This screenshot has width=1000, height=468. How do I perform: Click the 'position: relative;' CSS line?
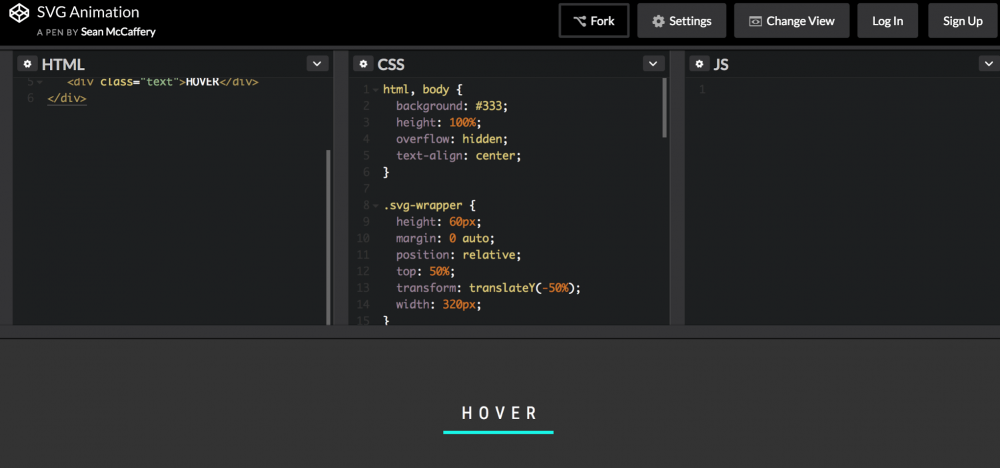click(x=459, y=255)
